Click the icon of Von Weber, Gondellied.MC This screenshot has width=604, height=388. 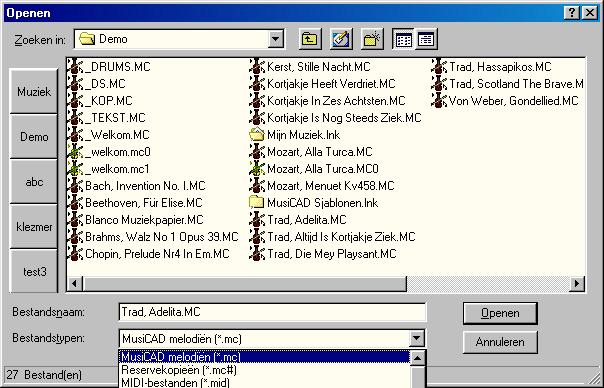click(439, 101)
